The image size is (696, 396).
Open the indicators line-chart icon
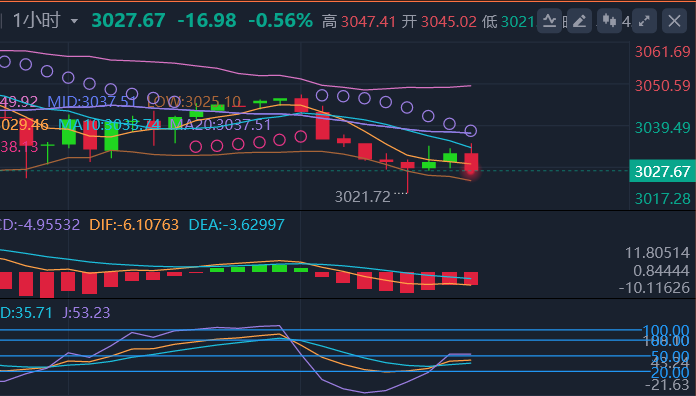point(550,21)
